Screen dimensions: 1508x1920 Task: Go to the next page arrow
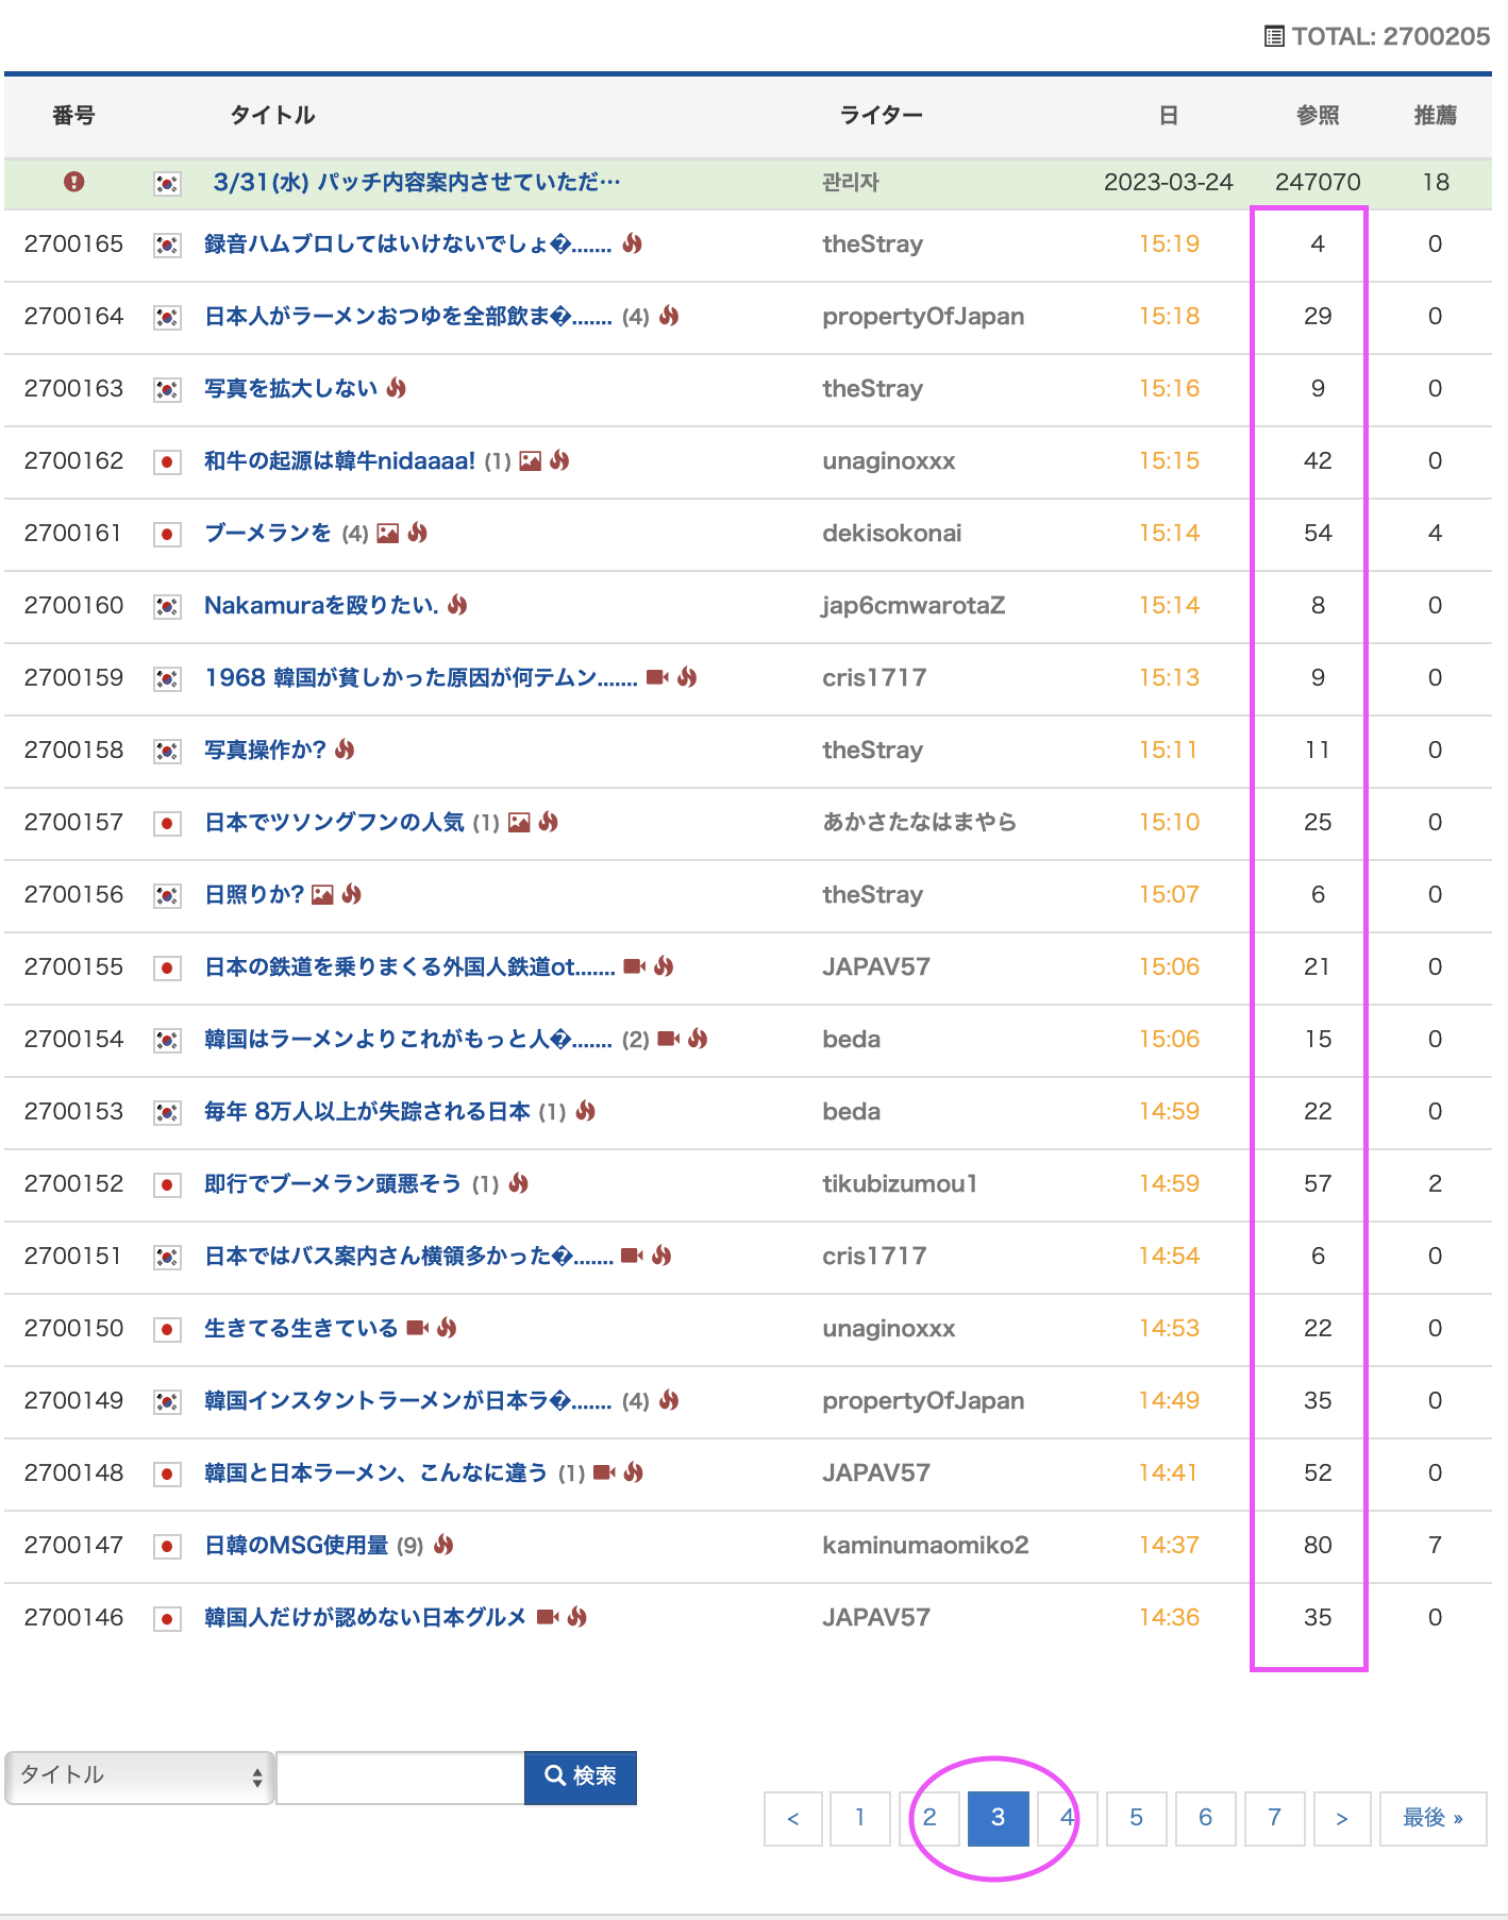click(1342, 1817)
